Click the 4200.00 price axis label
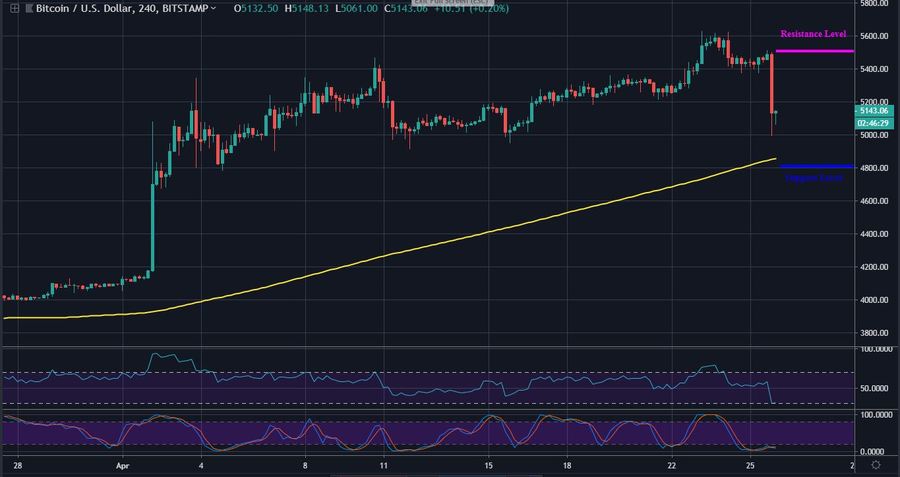Image resolution: width=900 pixels, height=477 pixels. [874, 267]
